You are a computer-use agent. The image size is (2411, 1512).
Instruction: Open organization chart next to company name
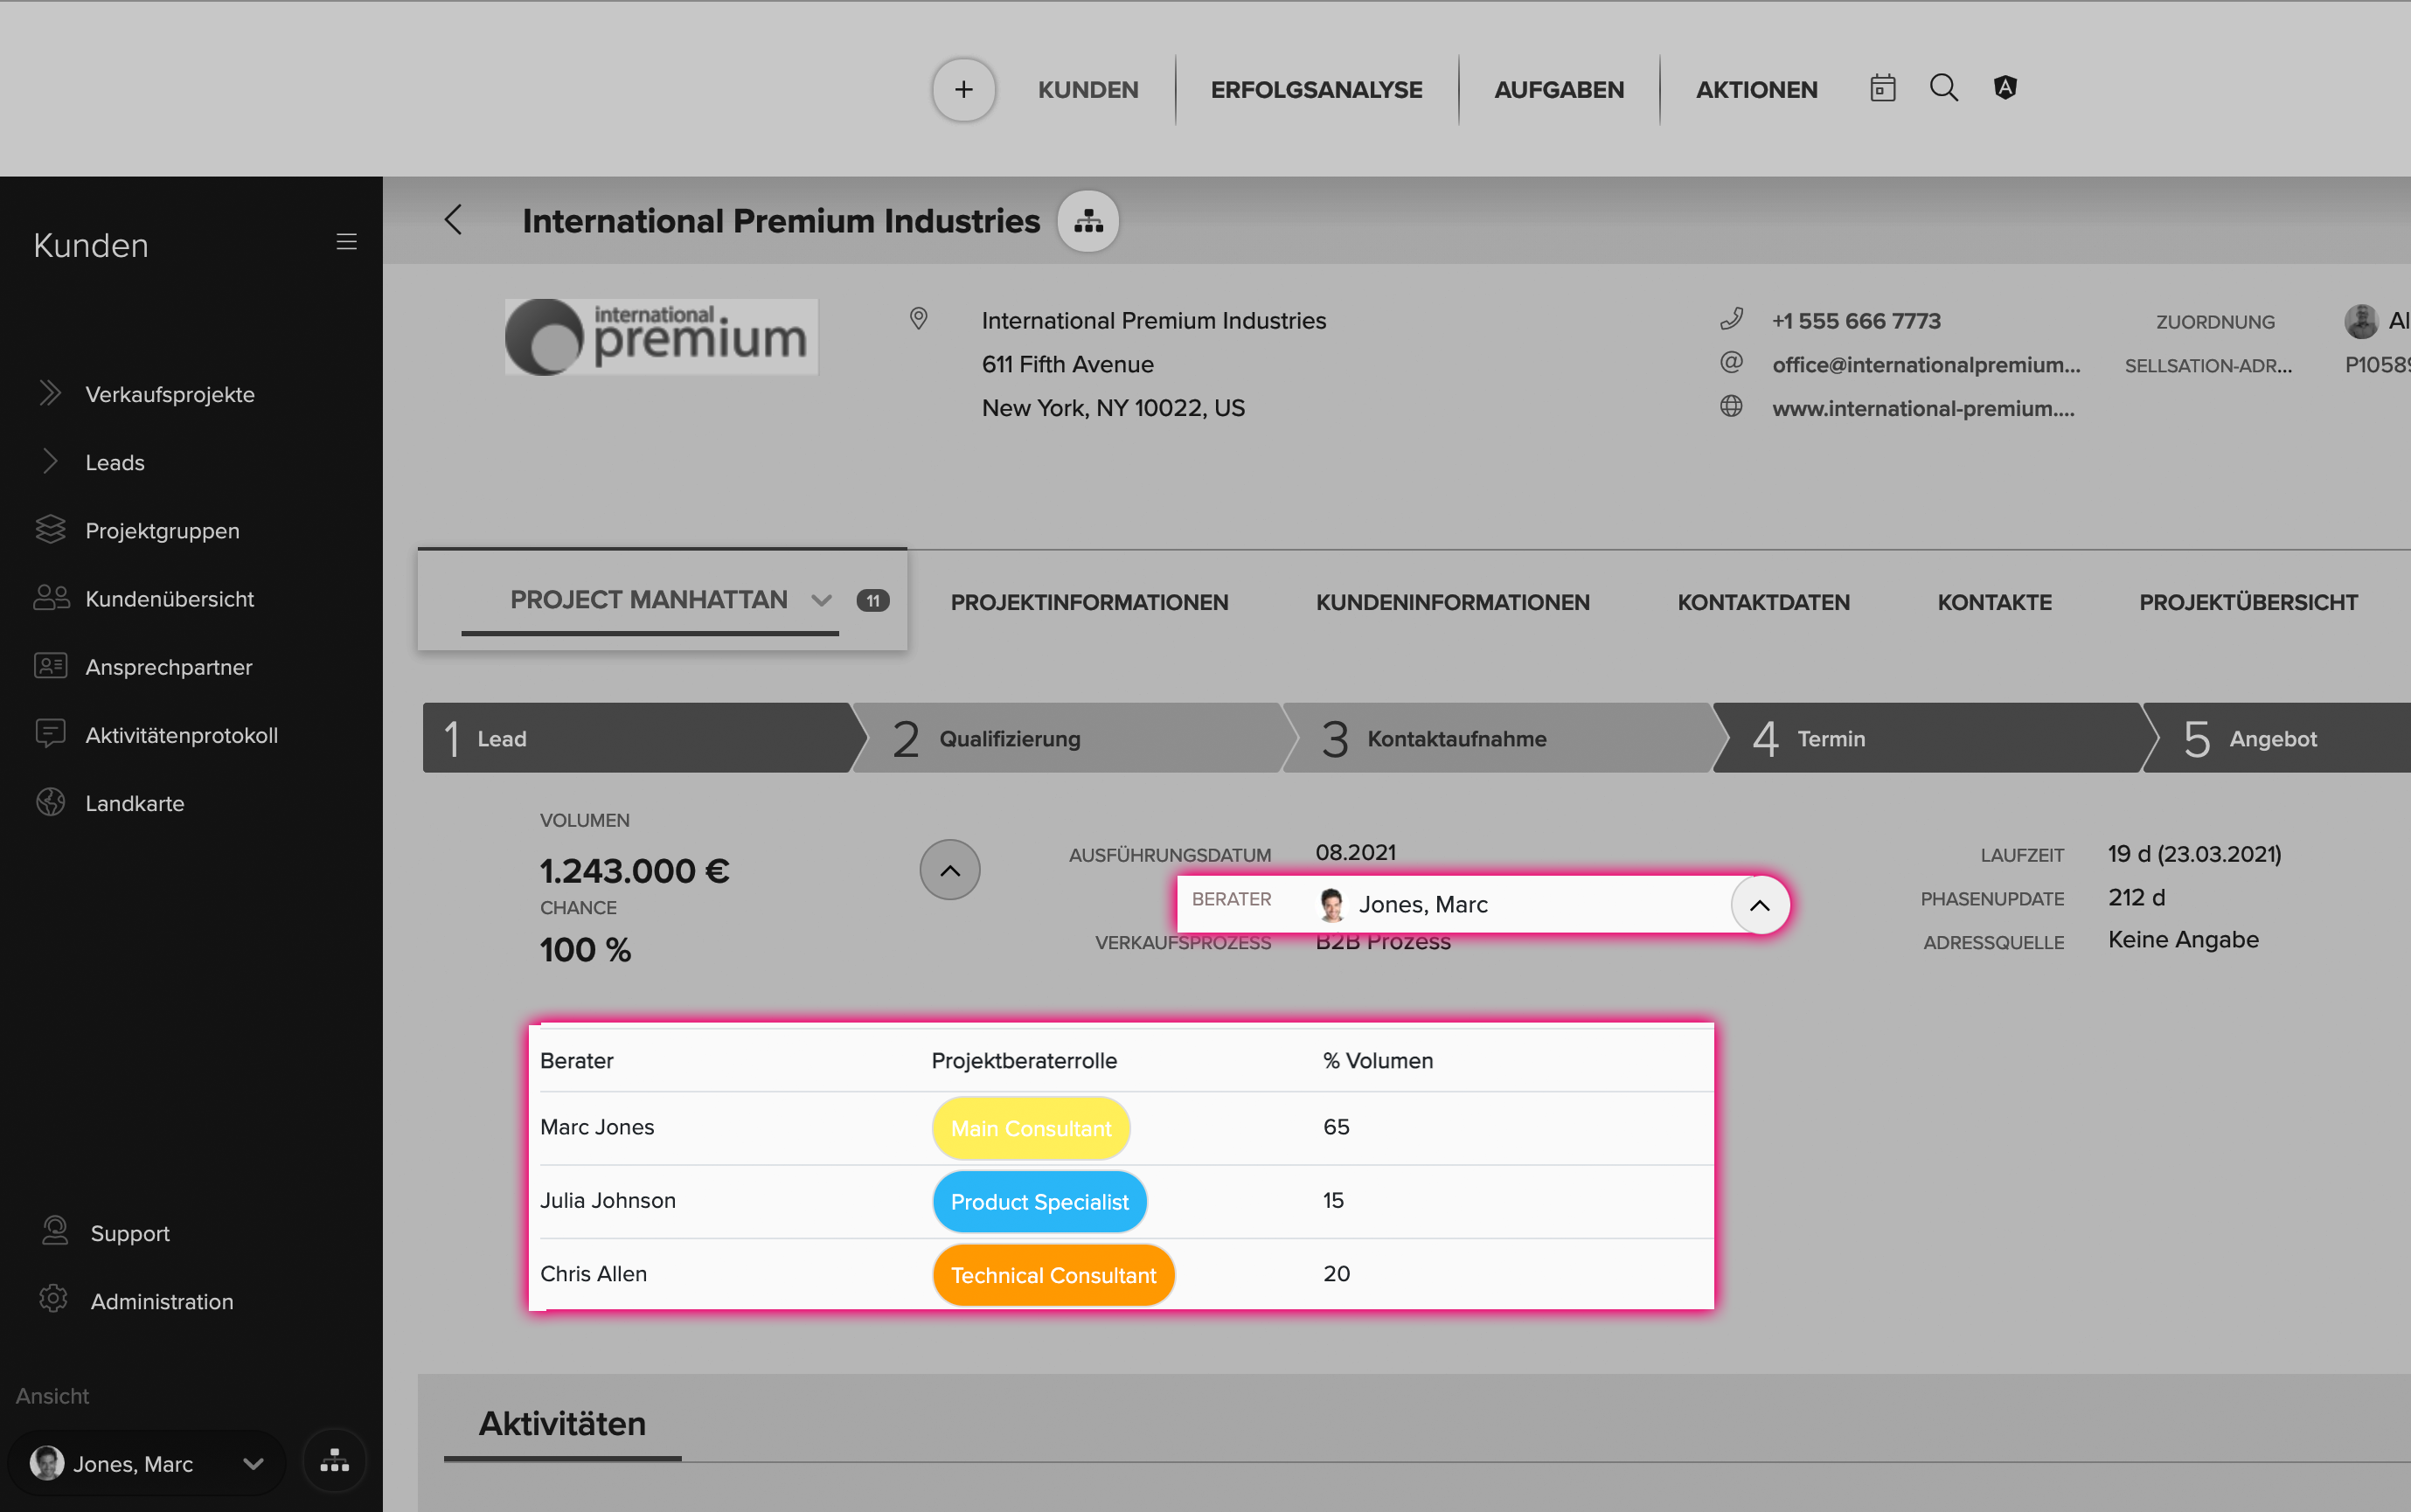click(x=1088, y=221)
